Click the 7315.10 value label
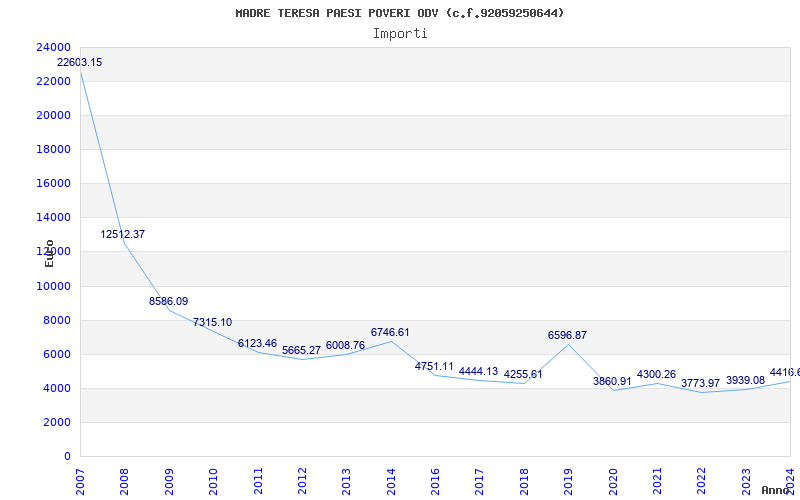This screenshot has height=500, width=800. click(x=212, y=322)
